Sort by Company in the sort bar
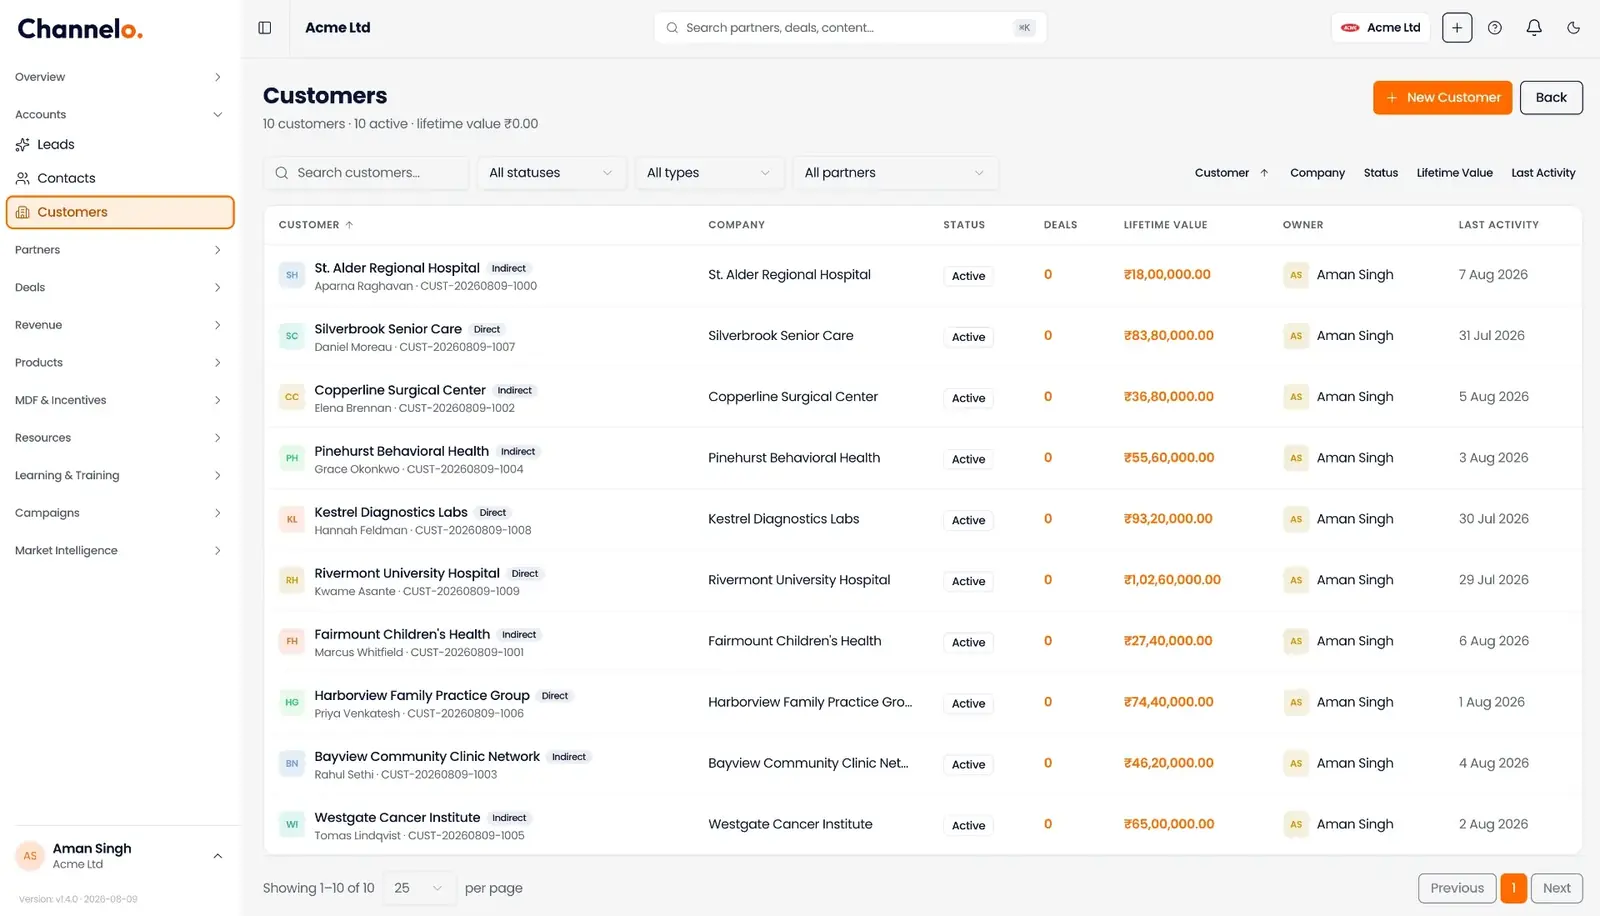The image size is (1600, 916). point(1317,173)
